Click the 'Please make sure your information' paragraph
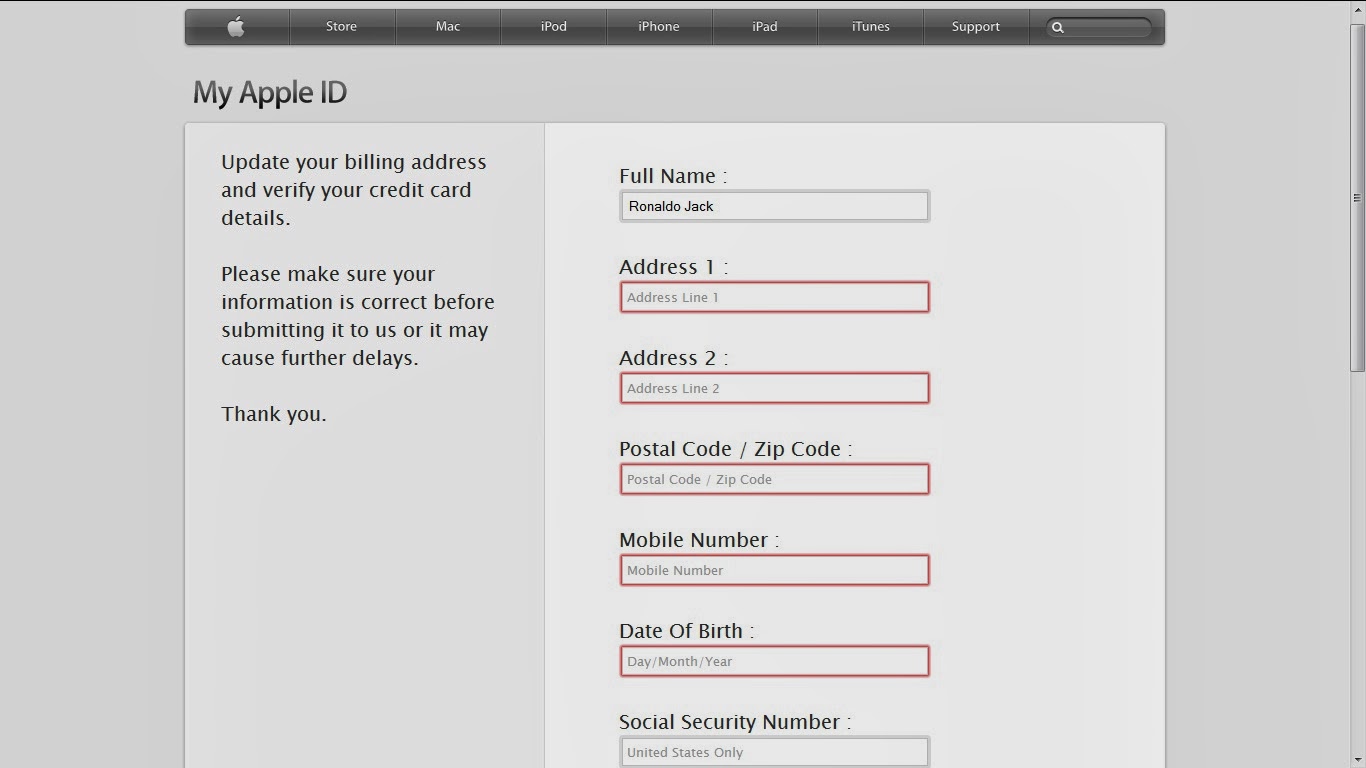The image size is (1366, 768). [358, 316]
